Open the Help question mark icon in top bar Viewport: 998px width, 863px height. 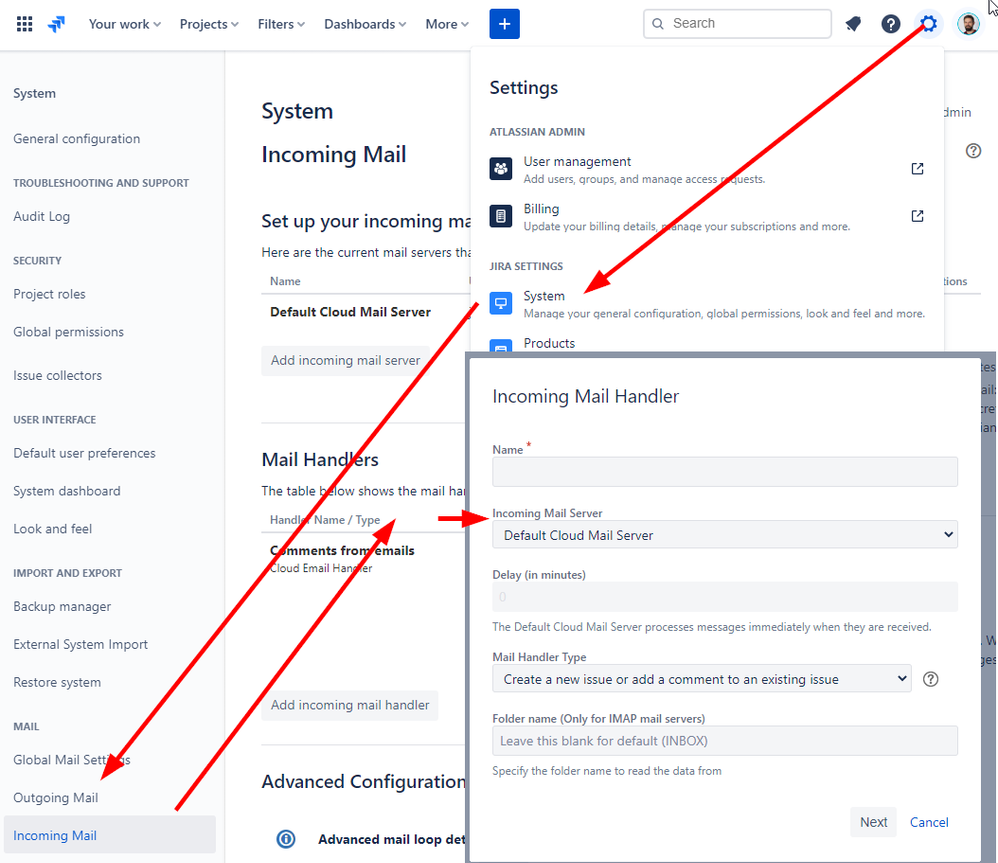coord(890,24)
